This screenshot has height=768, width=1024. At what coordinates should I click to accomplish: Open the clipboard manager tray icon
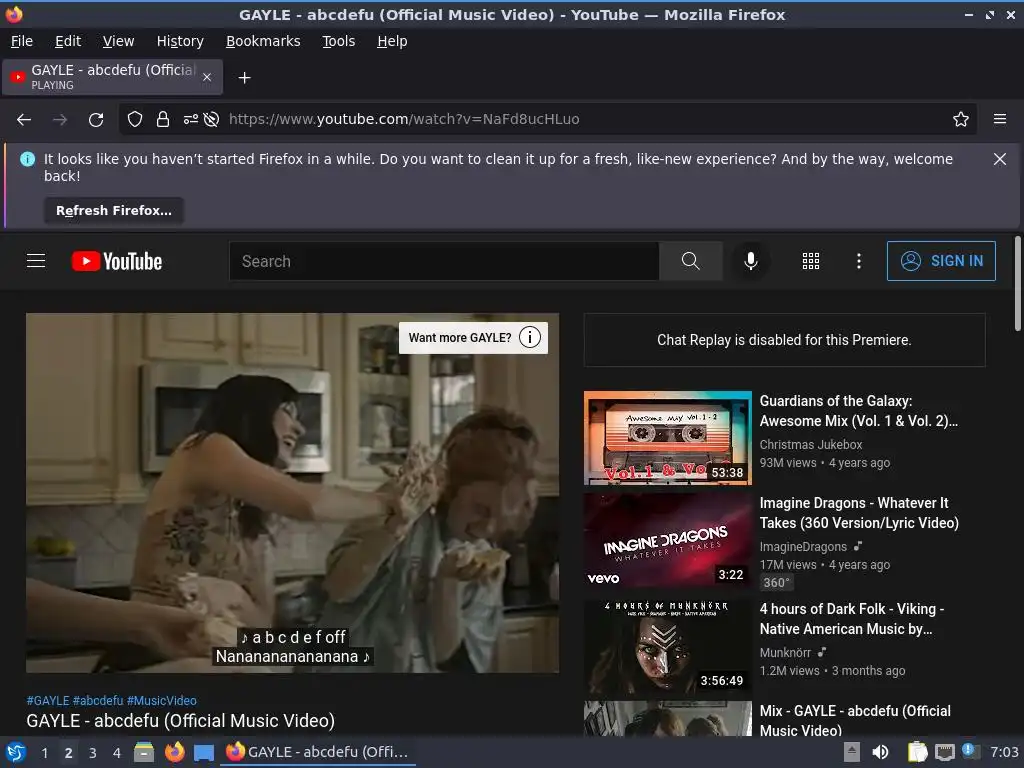click(x=917, y=752)
